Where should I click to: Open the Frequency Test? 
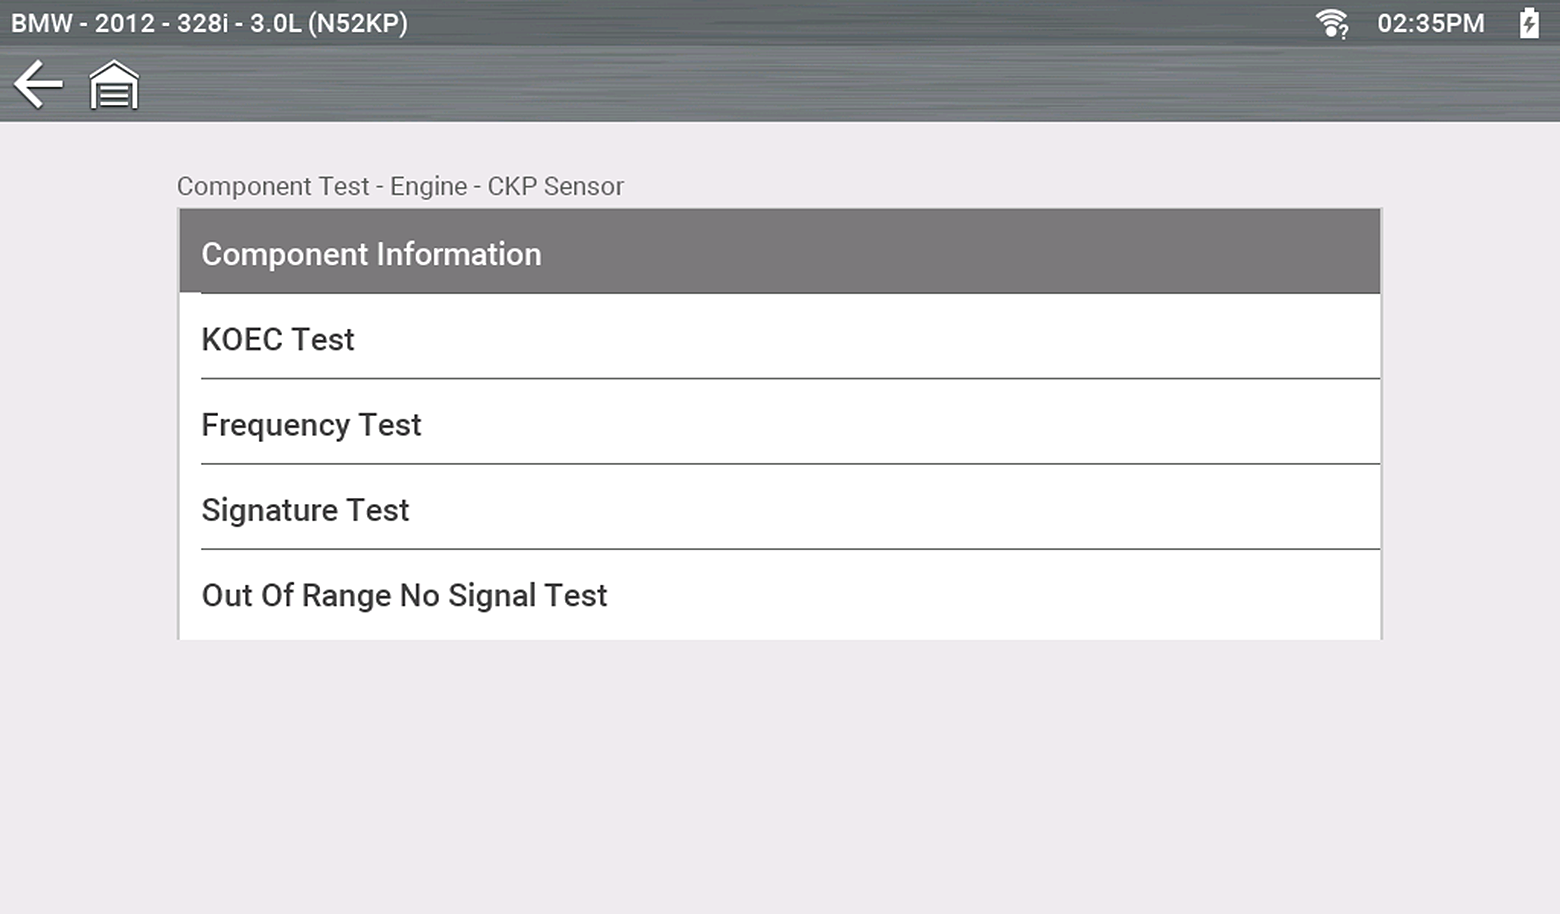point(779,425)
